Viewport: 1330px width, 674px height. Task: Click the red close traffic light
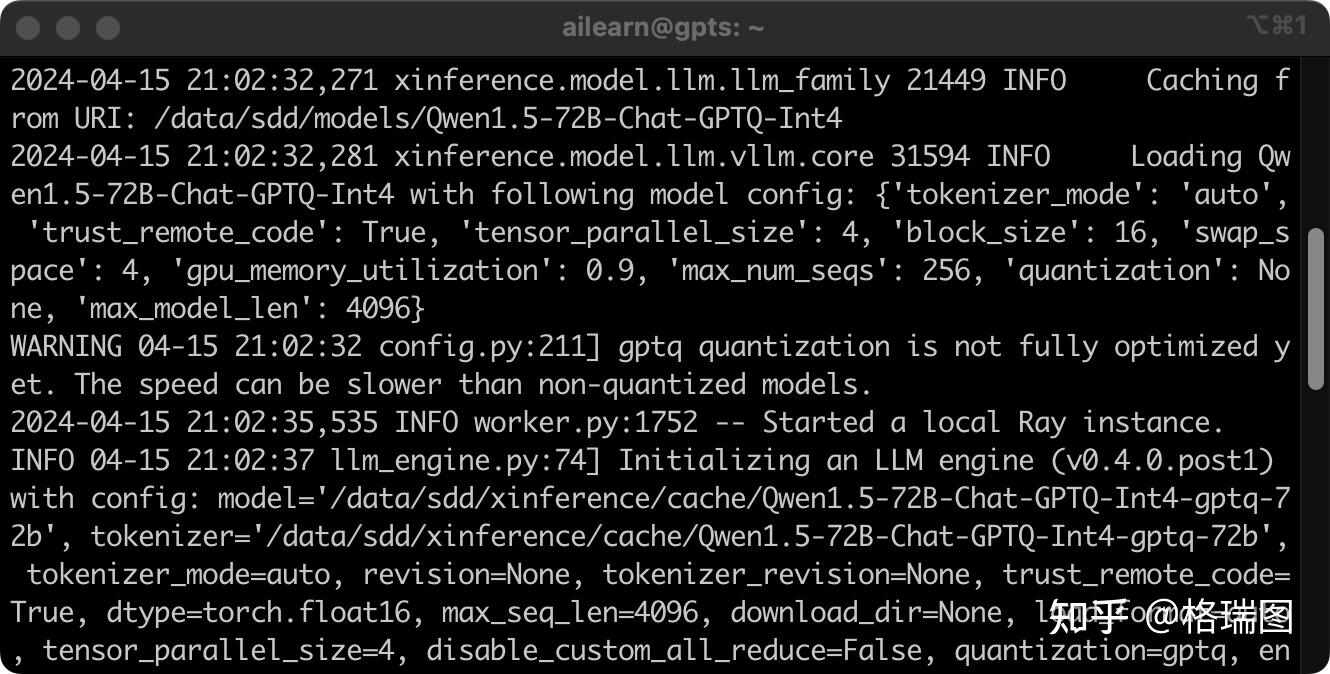[x=28, y=27]
